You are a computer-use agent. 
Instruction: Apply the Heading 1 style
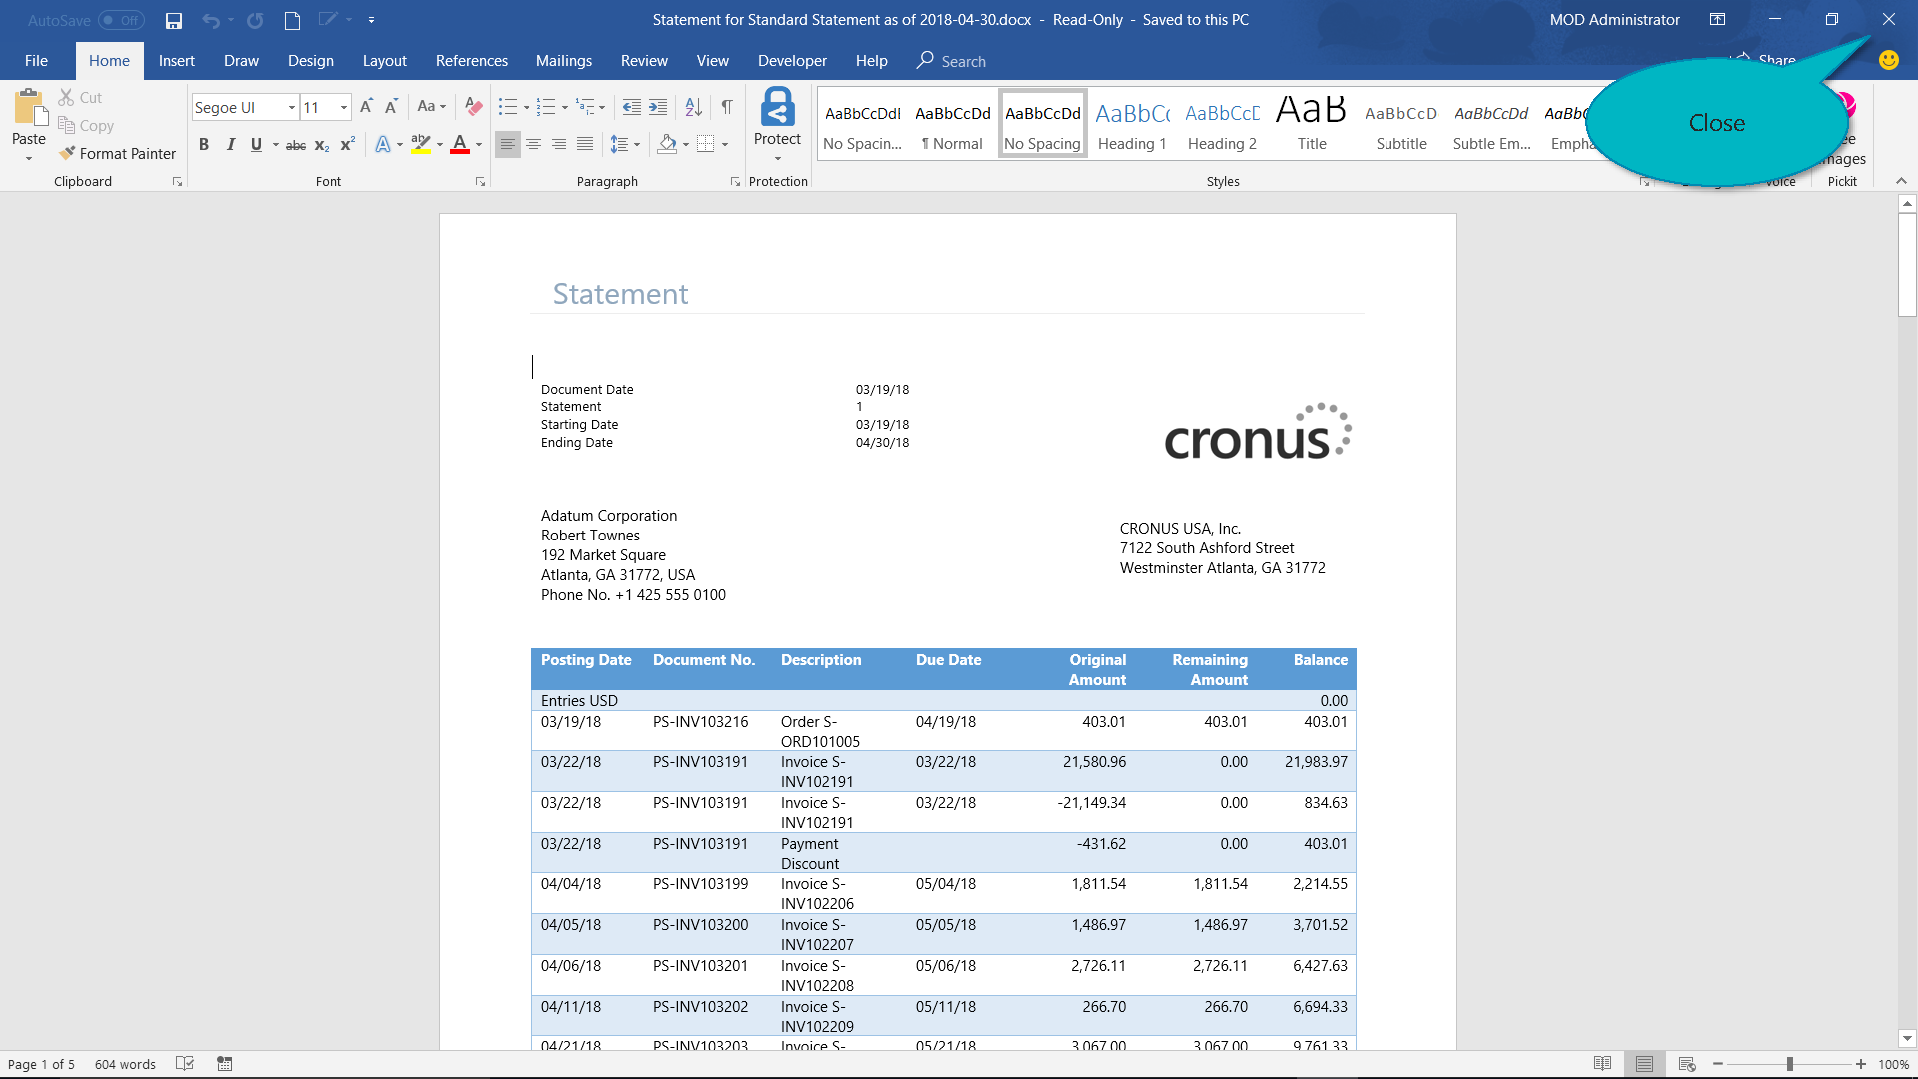coord(1132,125)
